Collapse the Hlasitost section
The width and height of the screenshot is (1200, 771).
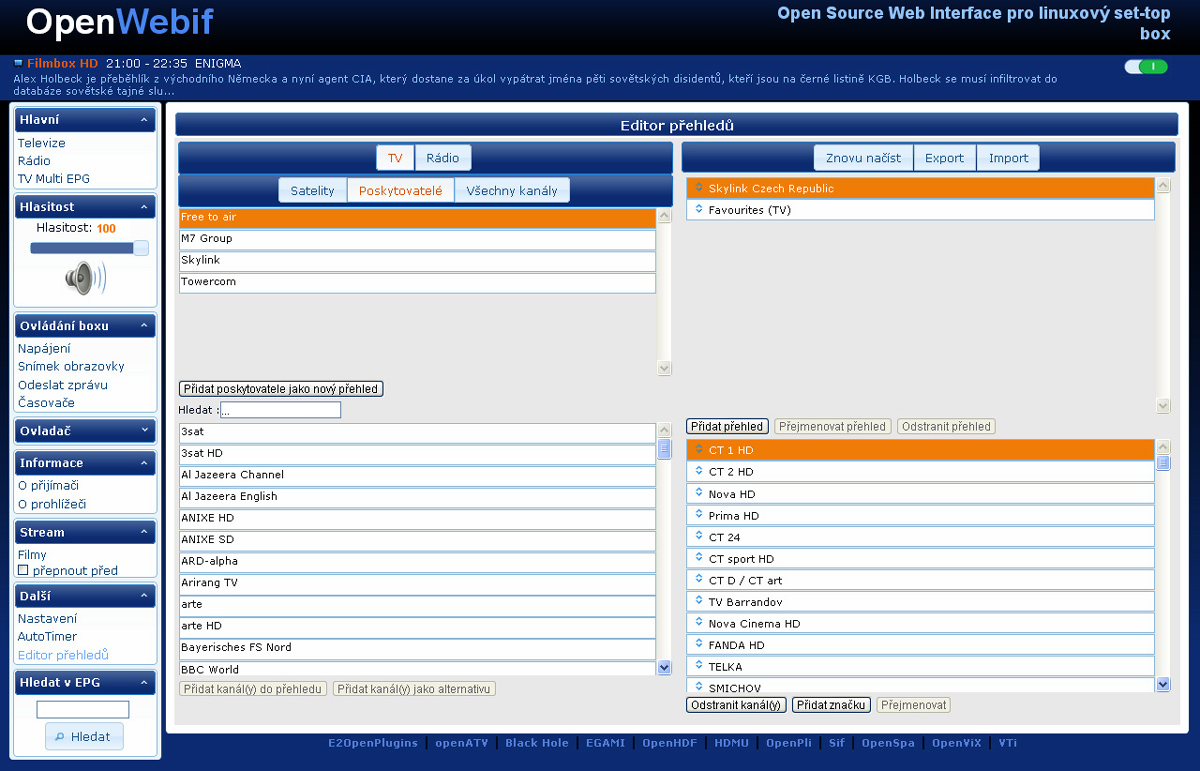[144, 207]
